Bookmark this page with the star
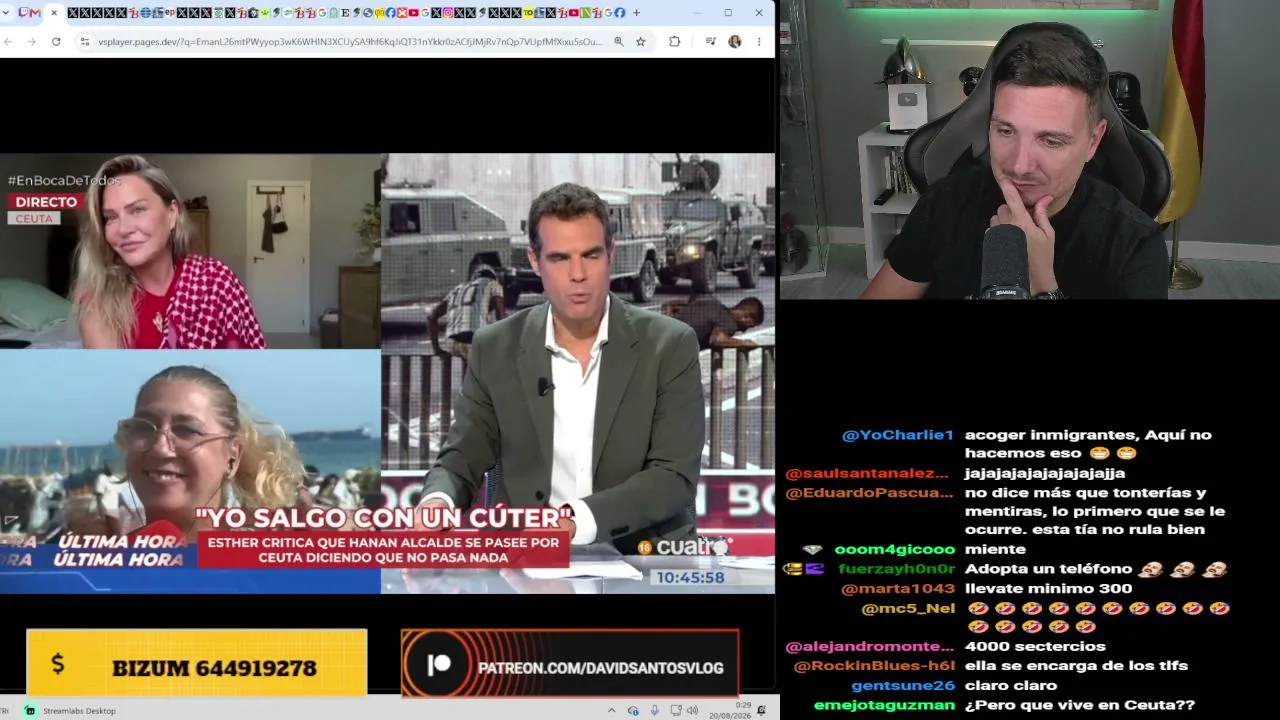Image resolution: width=1280 pixels, height=720 pixels. (641, 42)
